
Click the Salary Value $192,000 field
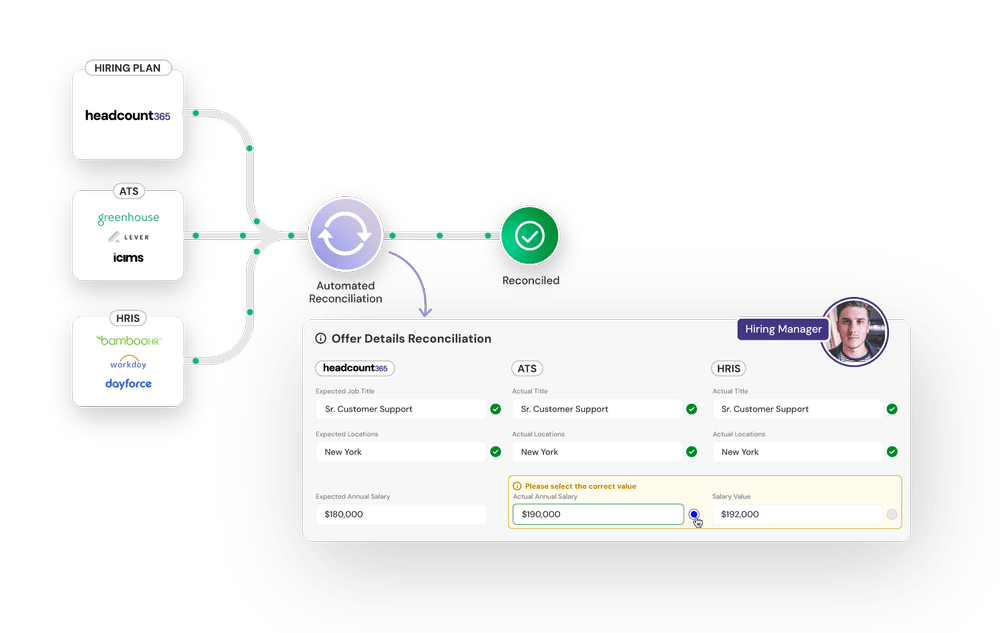click(797, 514)
